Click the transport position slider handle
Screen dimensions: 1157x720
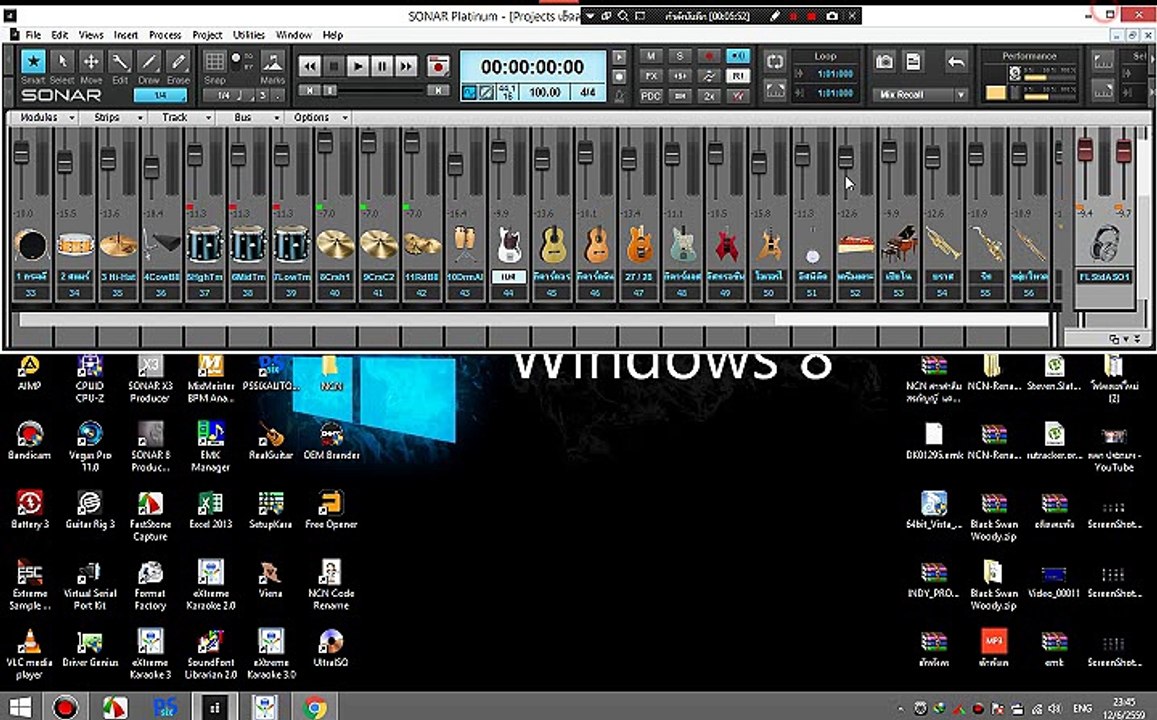tap(330, 90)
